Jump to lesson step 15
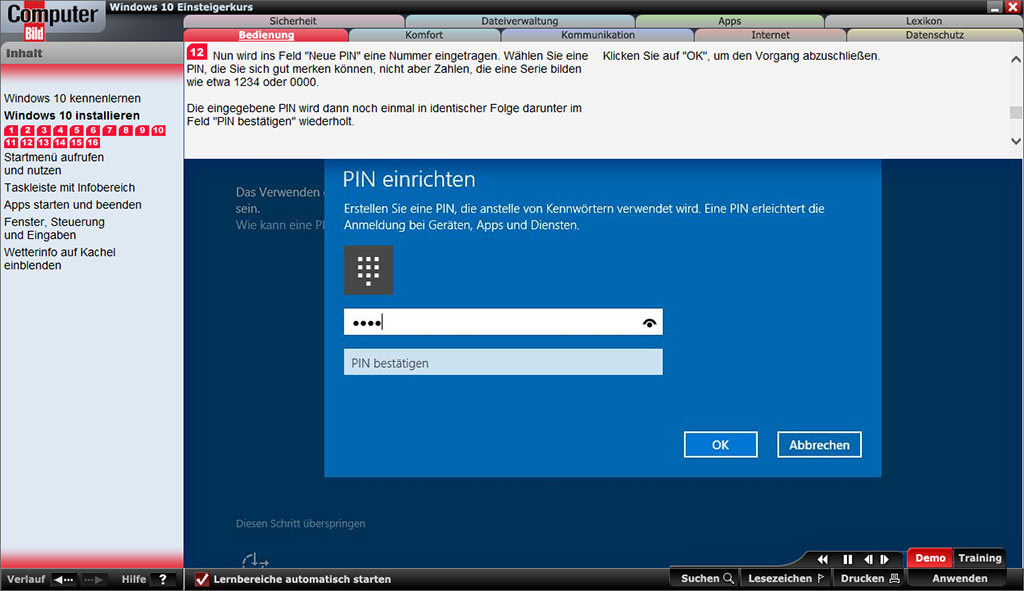 click(76, 142)
